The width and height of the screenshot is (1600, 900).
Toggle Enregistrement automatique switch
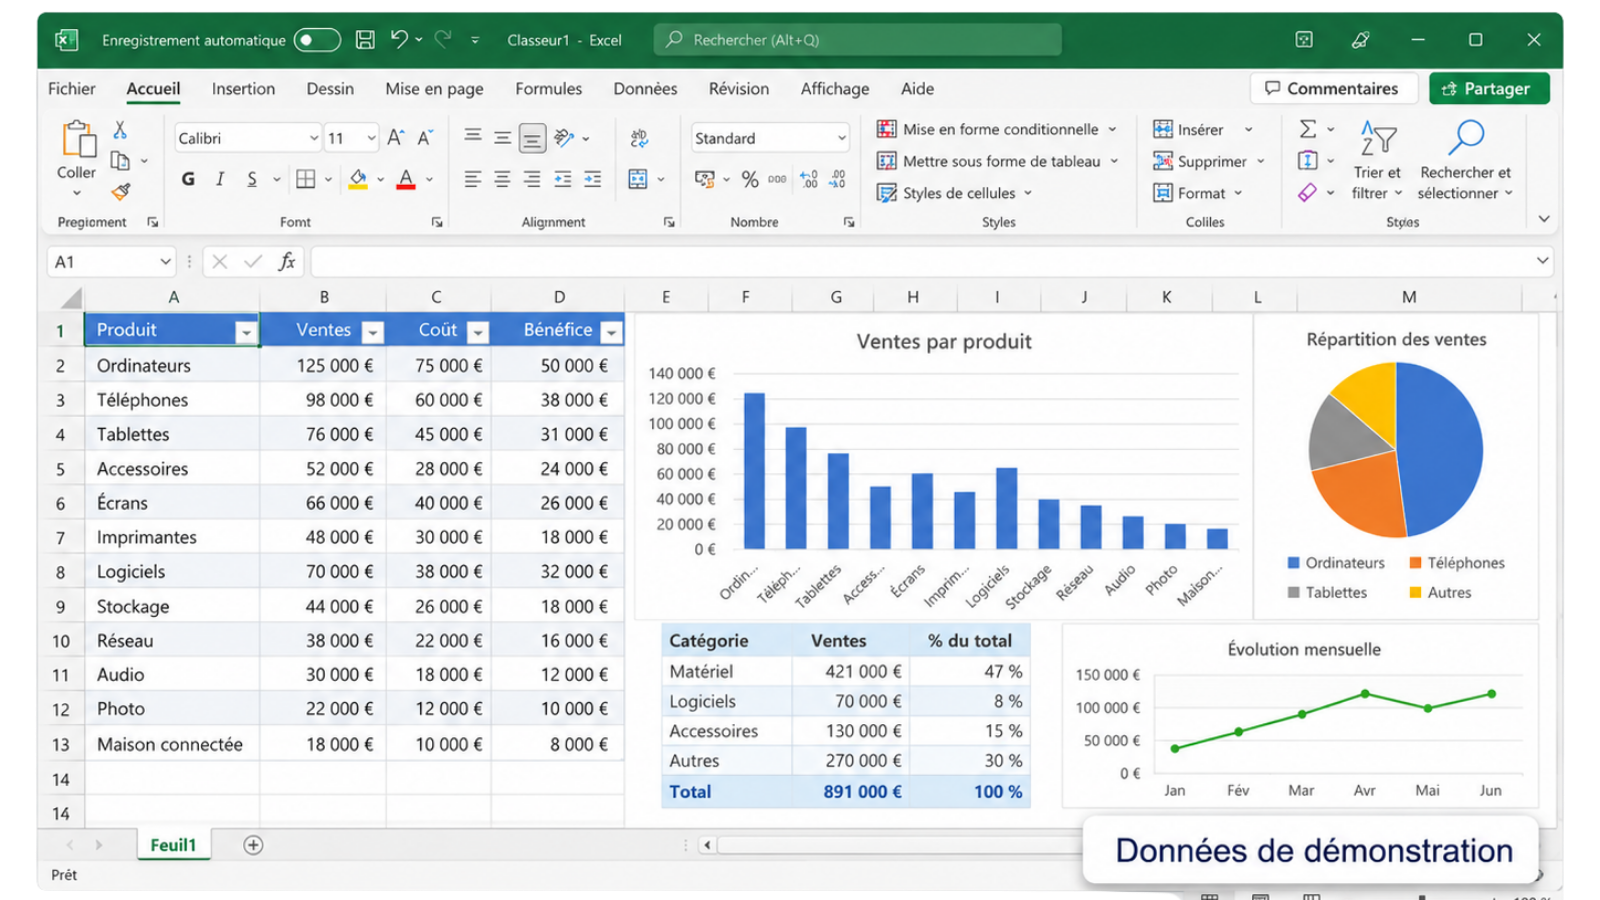click(x=317, y=40)
